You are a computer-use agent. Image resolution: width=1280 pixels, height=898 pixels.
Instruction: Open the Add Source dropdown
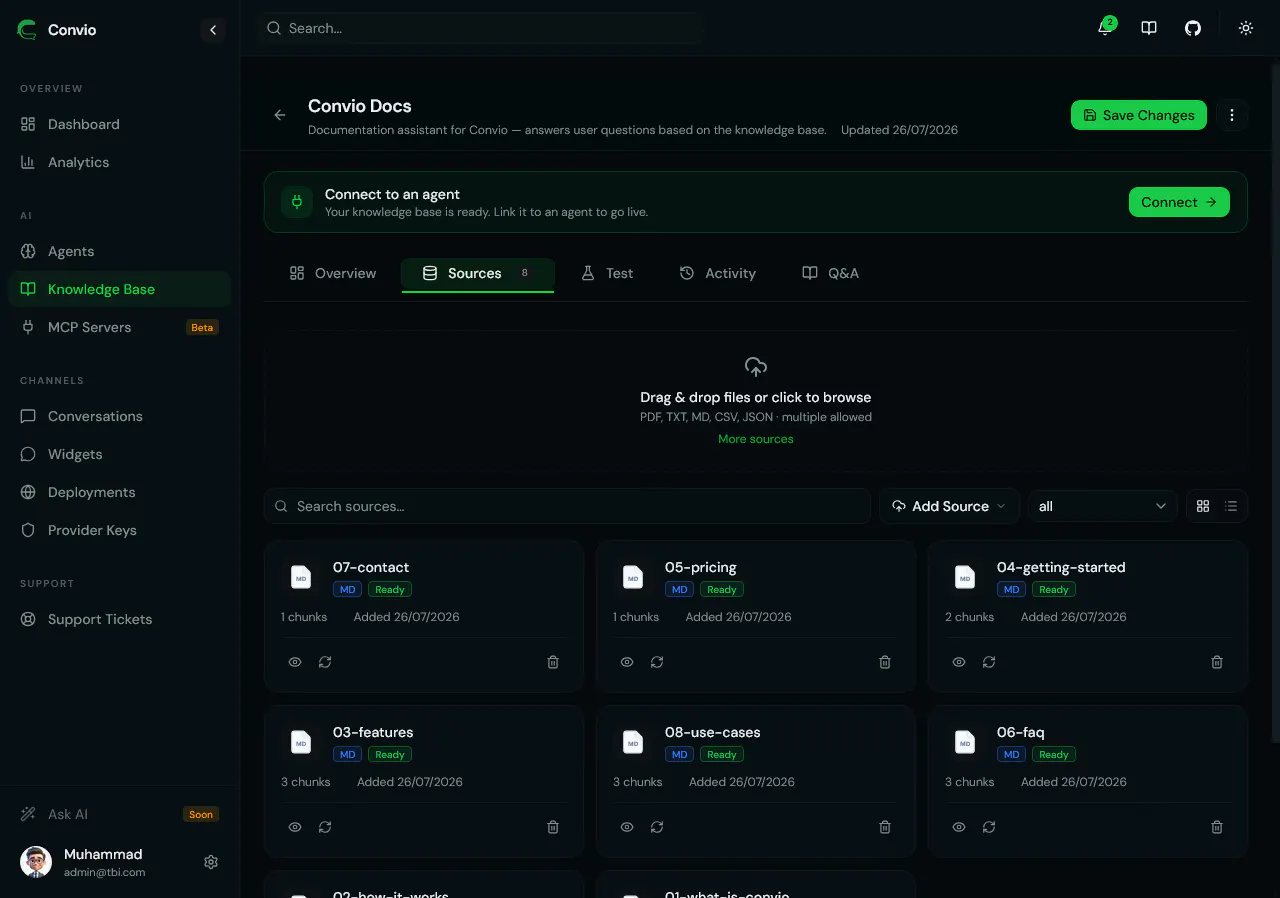pos(949,506)
